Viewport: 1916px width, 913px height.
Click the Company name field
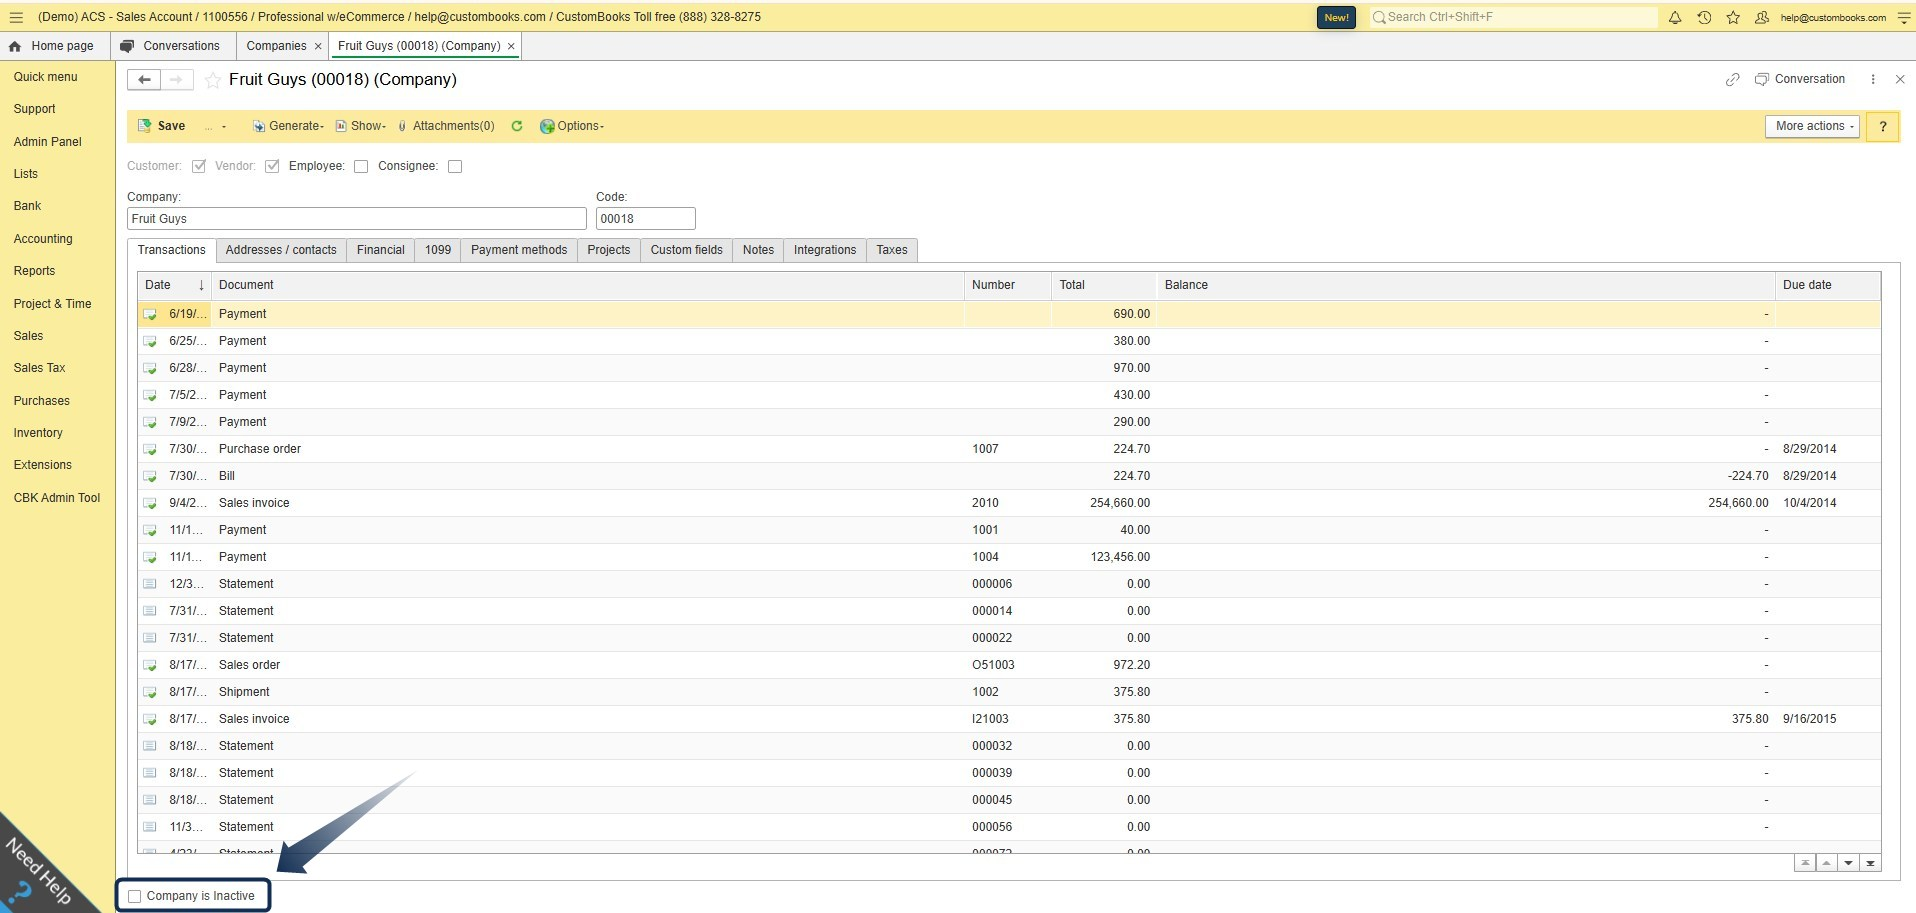point(357,219)
